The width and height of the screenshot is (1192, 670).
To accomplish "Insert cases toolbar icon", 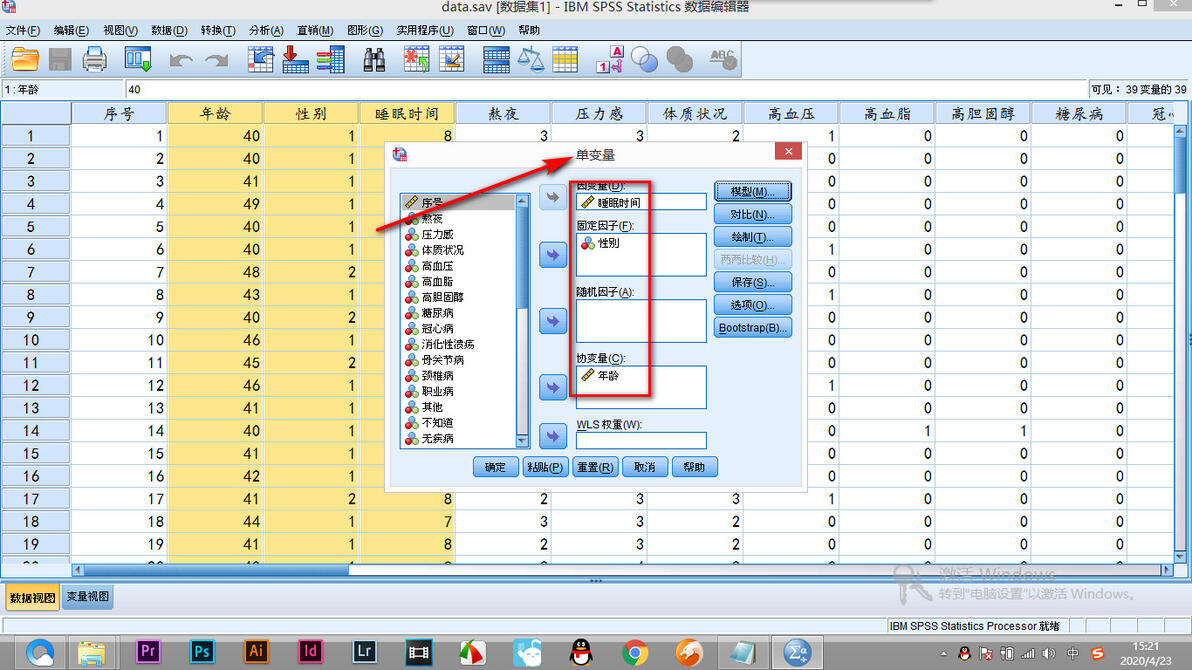I will (417, 59).
